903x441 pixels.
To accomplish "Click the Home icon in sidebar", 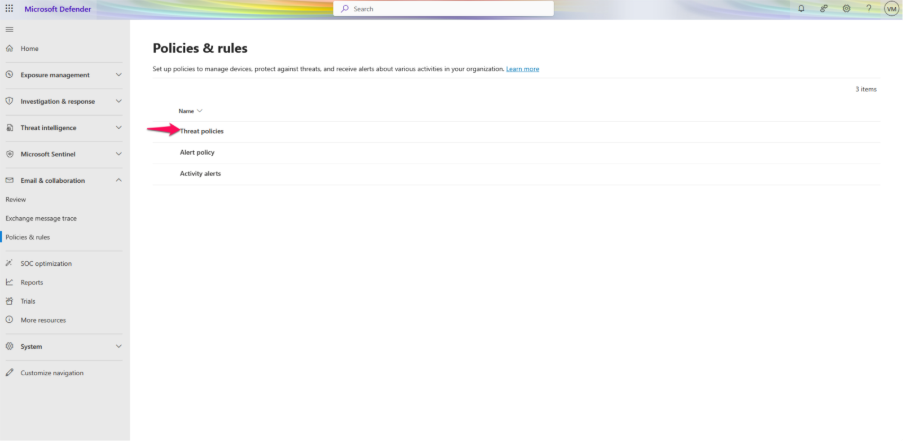I will click(9, 48).
